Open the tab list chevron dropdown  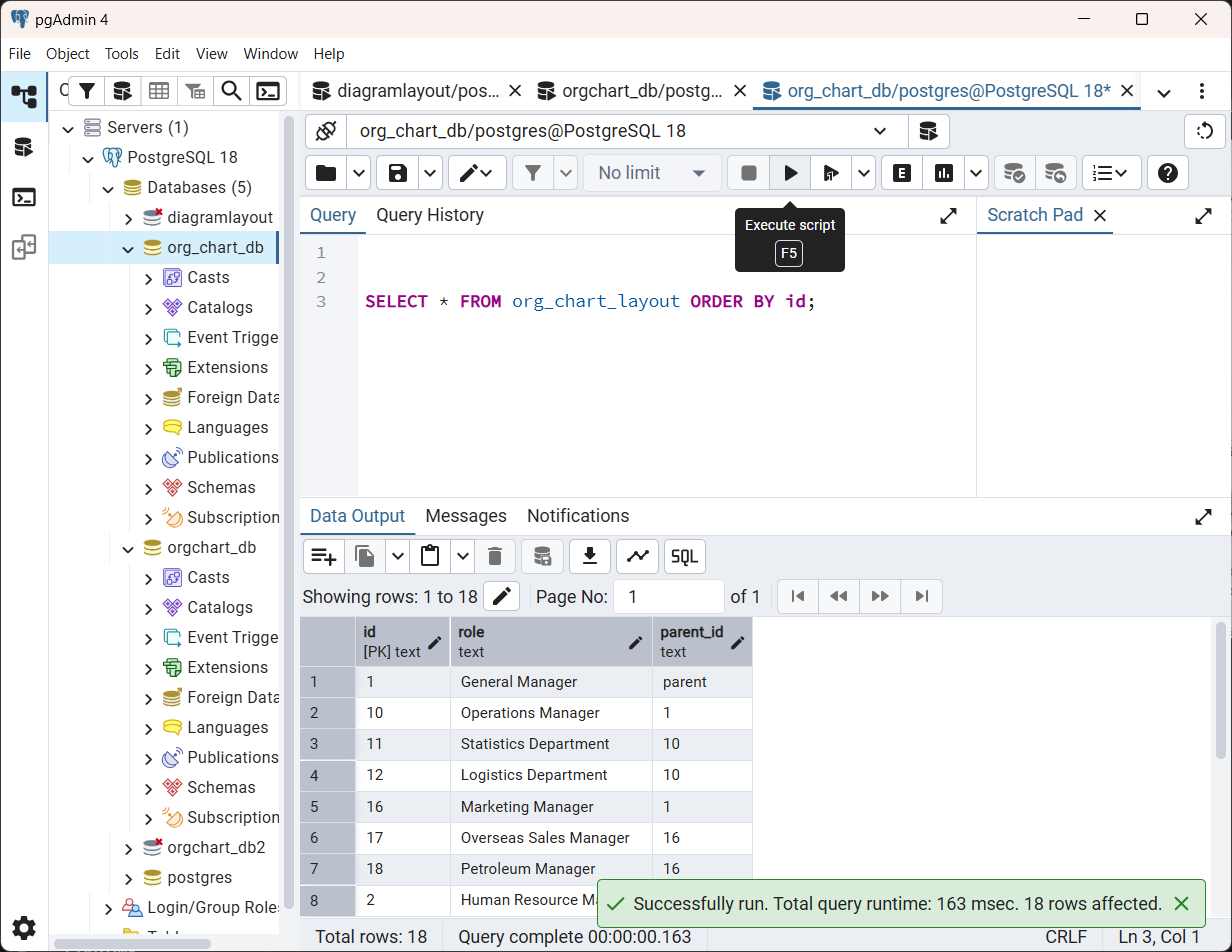pos(1163,92)
